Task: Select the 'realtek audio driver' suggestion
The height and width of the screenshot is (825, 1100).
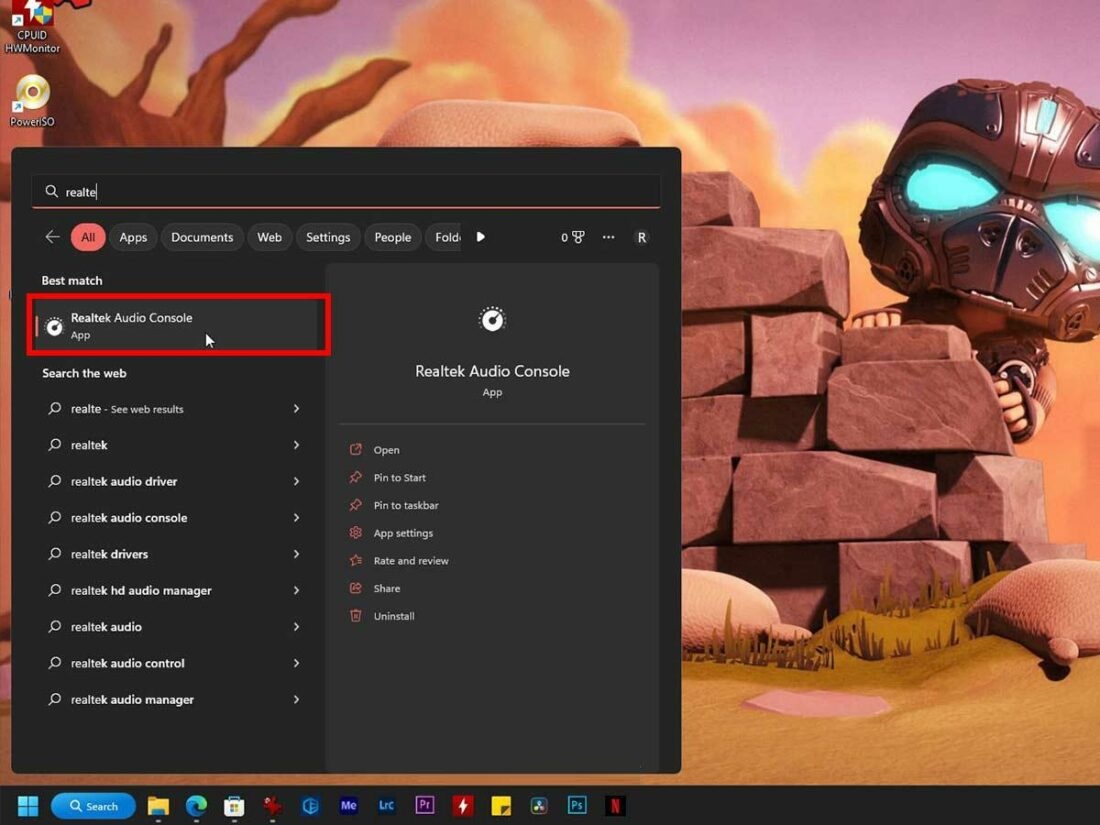Action: pyautogui.click(x=175, y=481)
